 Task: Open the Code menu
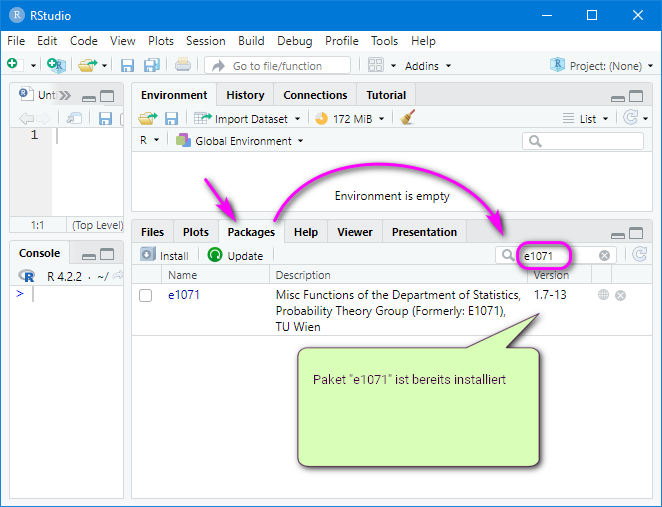[84, 41]
